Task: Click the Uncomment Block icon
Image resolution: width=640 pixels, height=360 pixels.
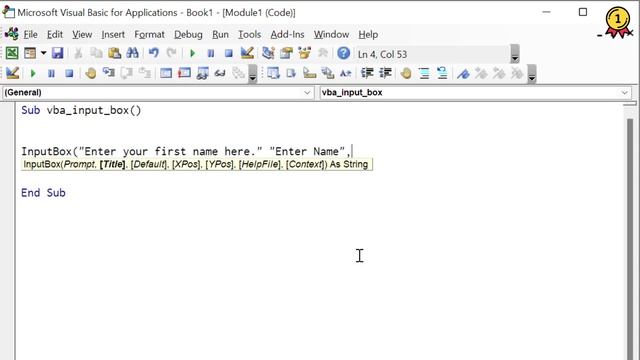Action: 442,73
